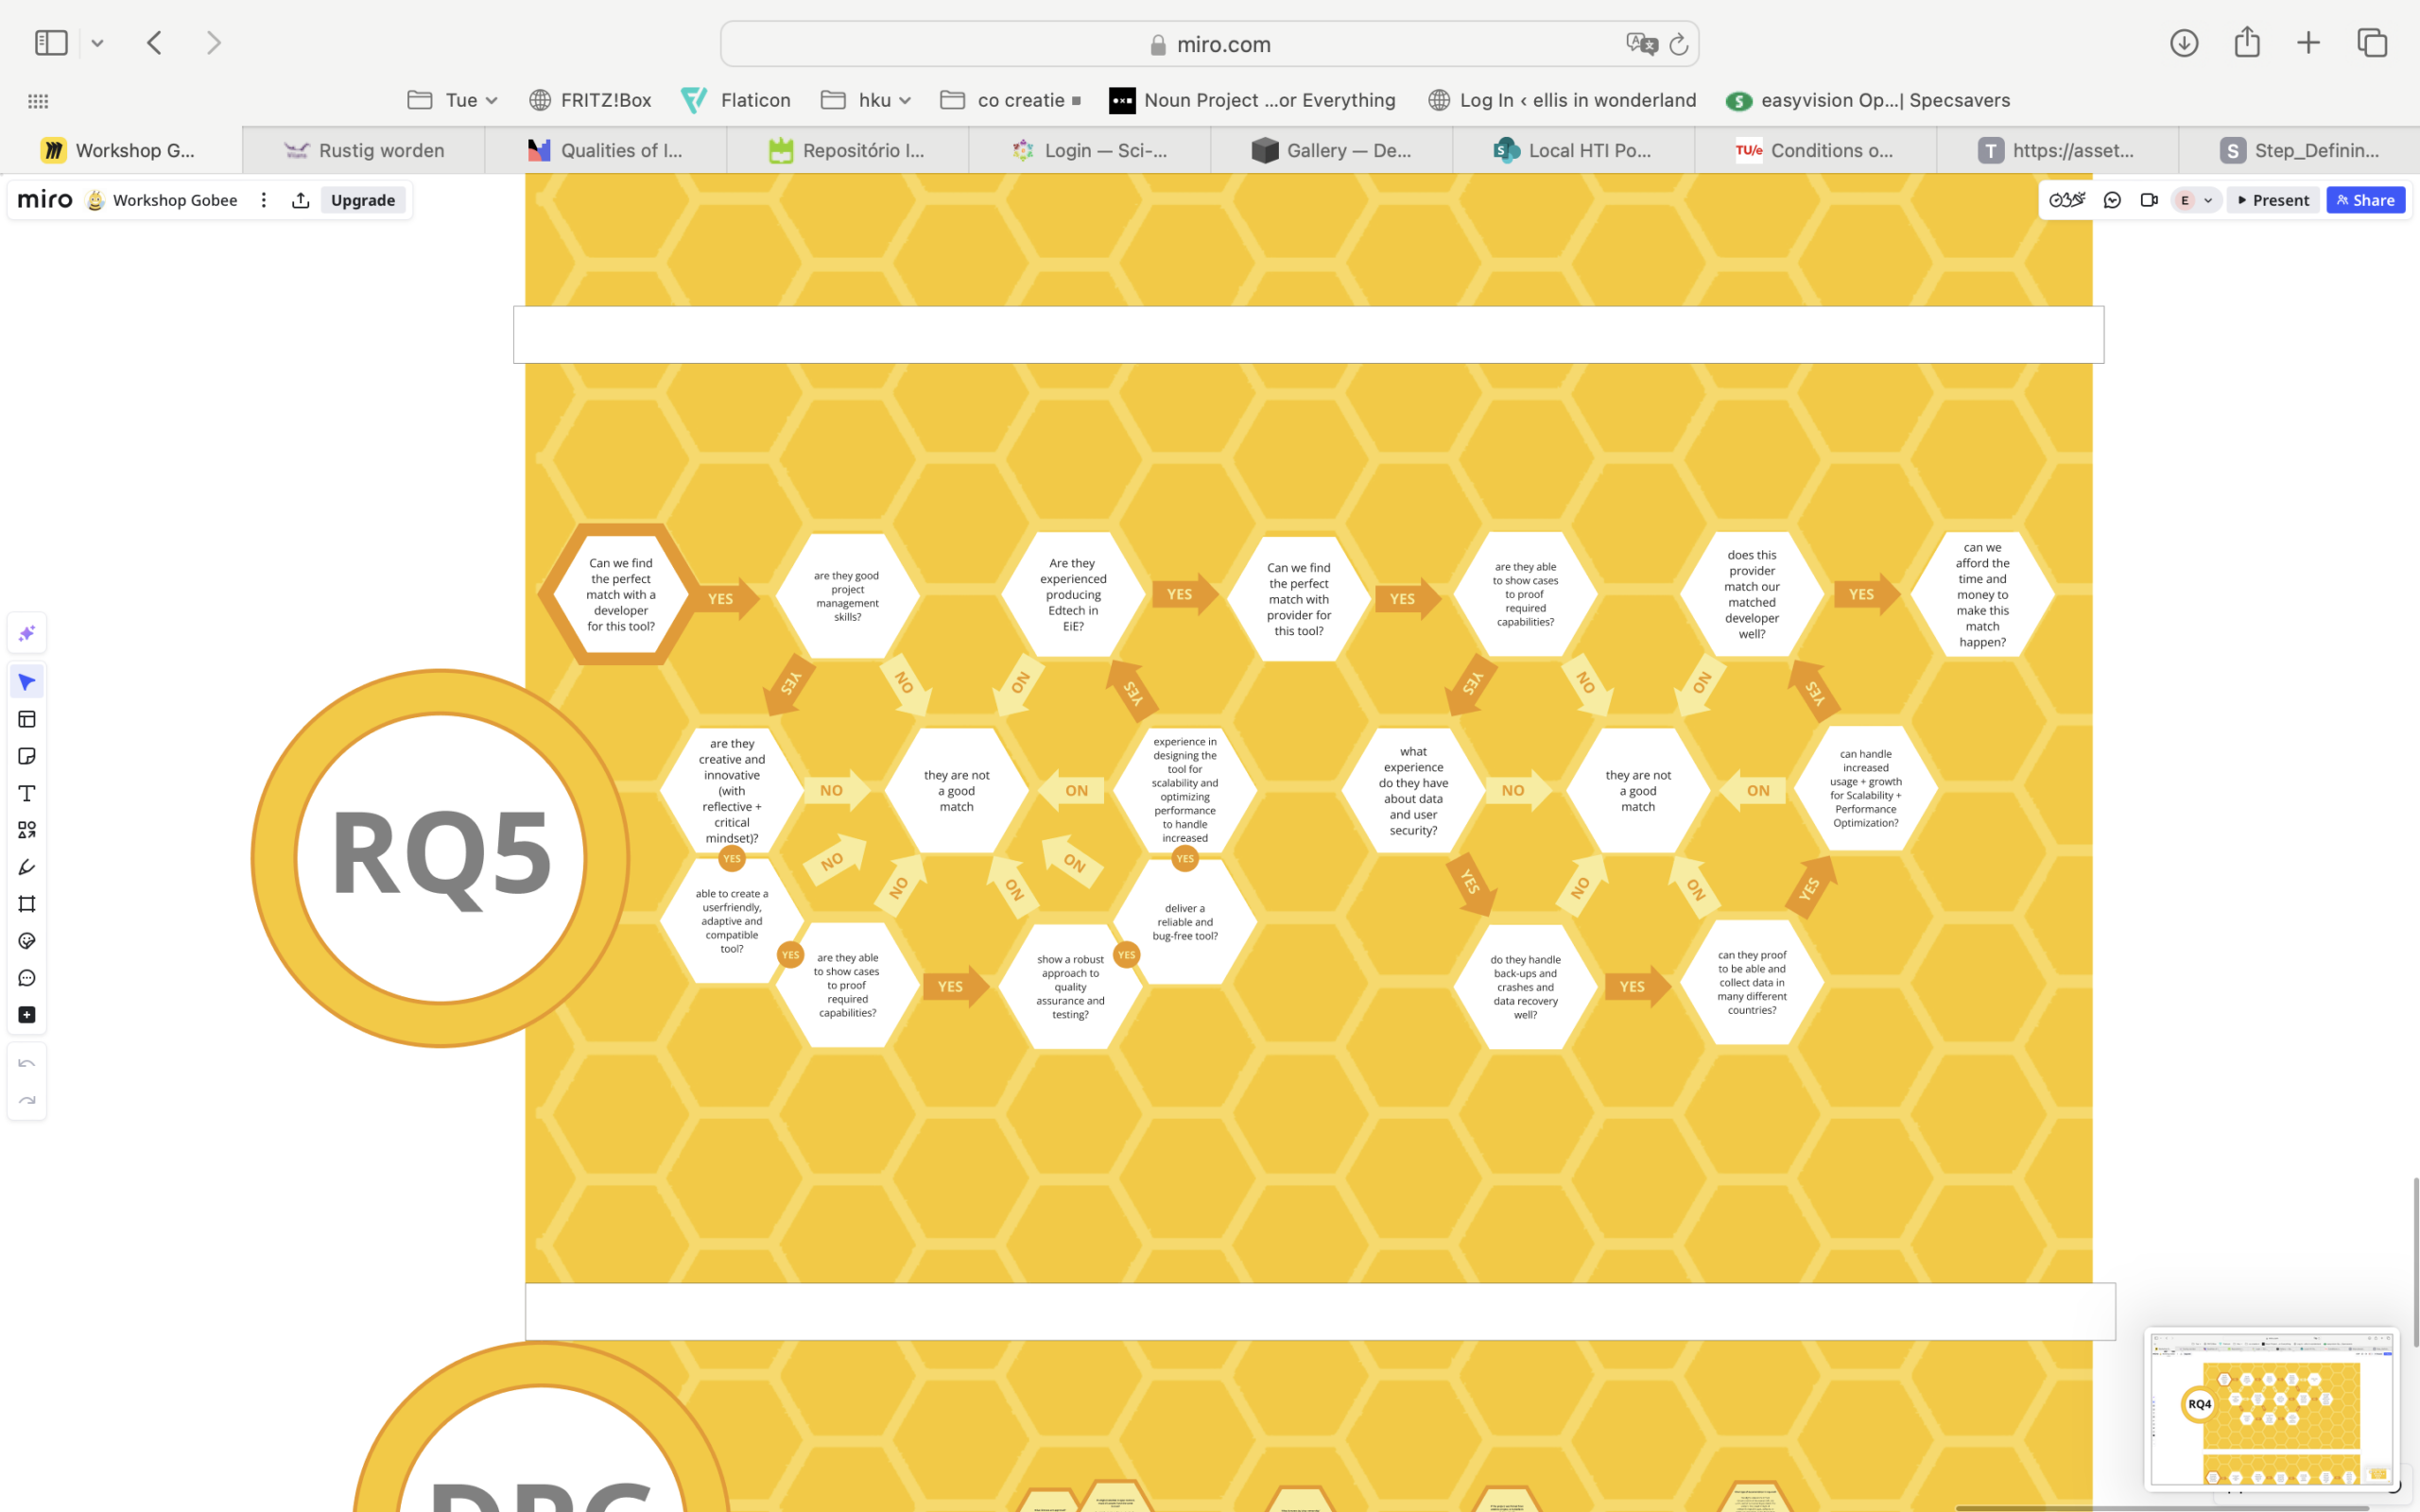
Task: Start a video call with camera icon
Action: tap(2148, 200)
